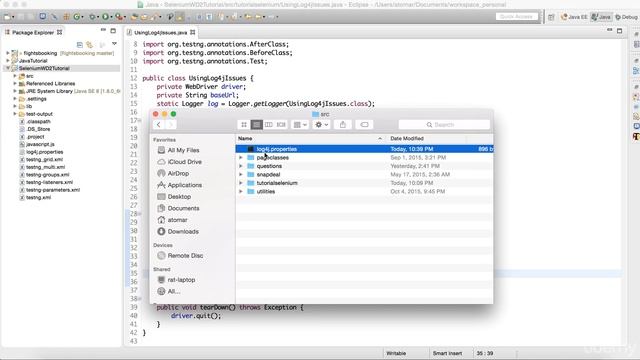The height and width of the screenshot is (360, 640).
Task: Click the New Java Class green icon
Action: point(76,17)
